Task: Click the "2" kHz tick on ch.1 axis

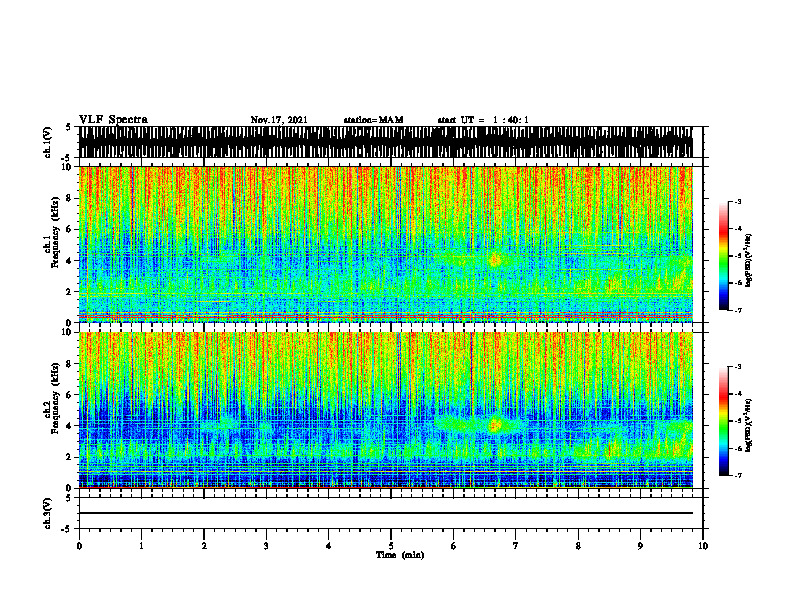Action: 70,292
